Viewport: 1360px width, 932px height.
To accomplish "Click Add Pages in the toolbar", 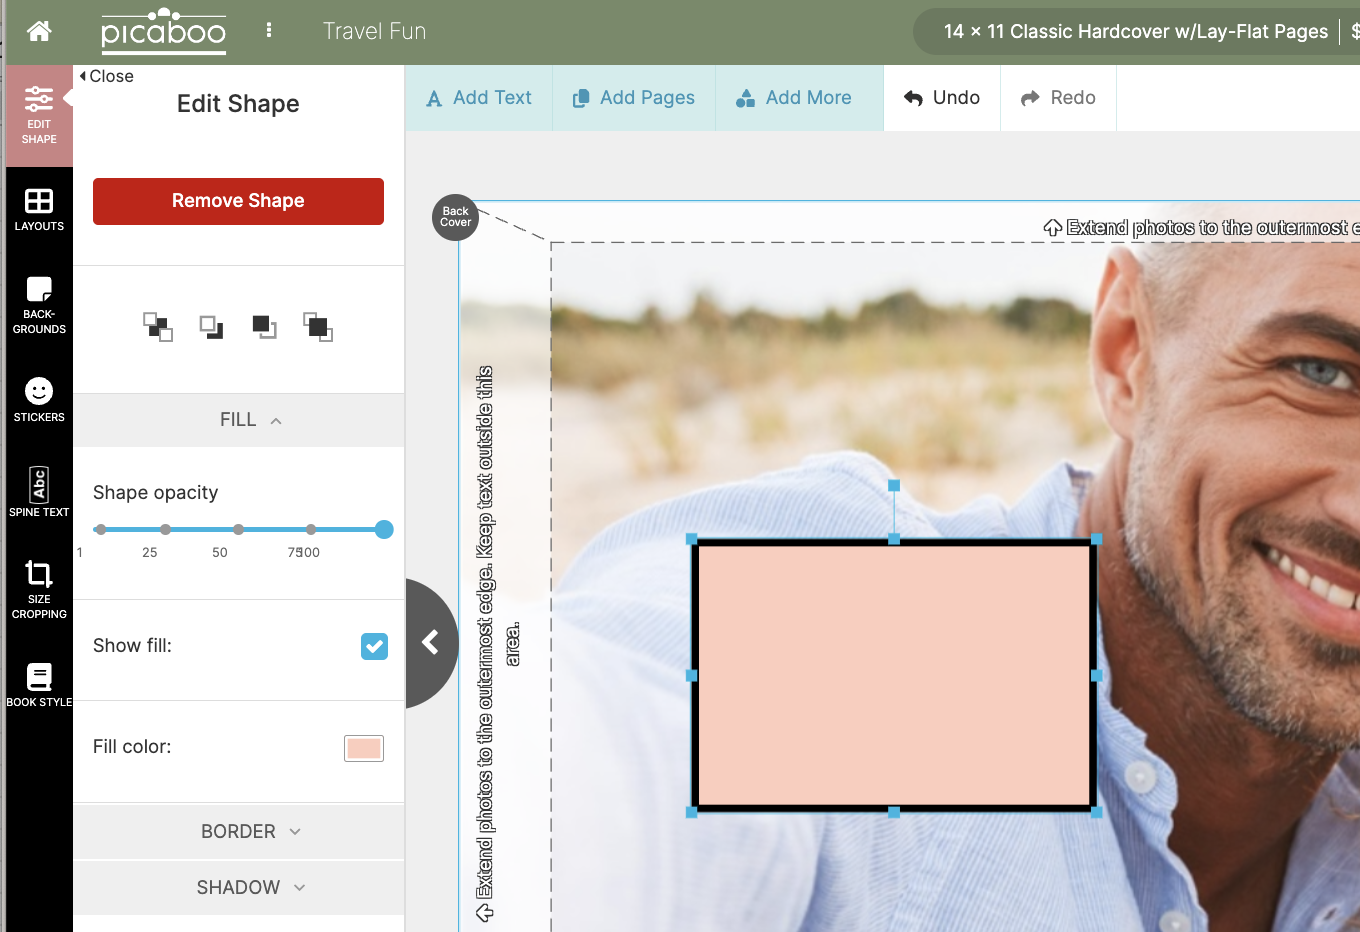I will coord(634,98).
